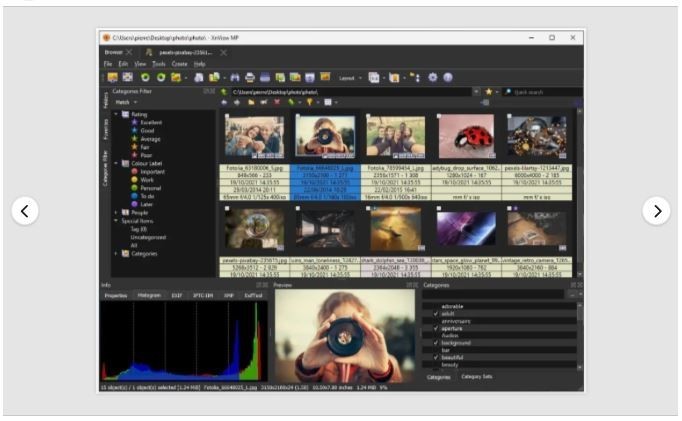The height and width of the screenshot is (421, 682).
Task: Toggle the adorable category checkbox
Action: click(x=436, y=306)
